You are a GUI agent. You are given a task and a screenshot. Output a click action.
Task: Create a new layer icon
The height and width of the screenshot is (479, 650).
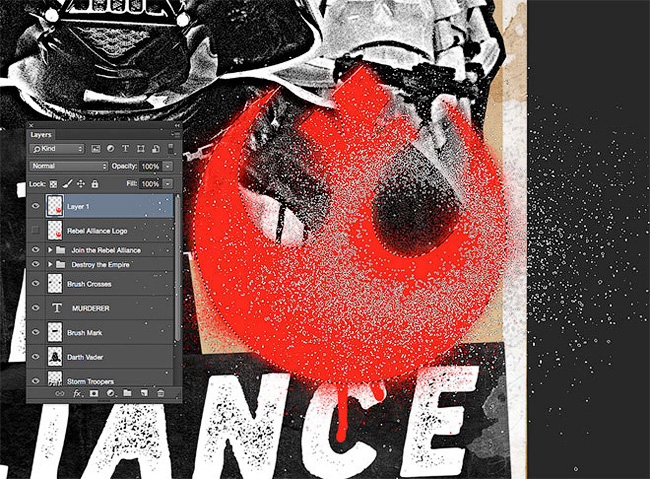click(144, 393)
